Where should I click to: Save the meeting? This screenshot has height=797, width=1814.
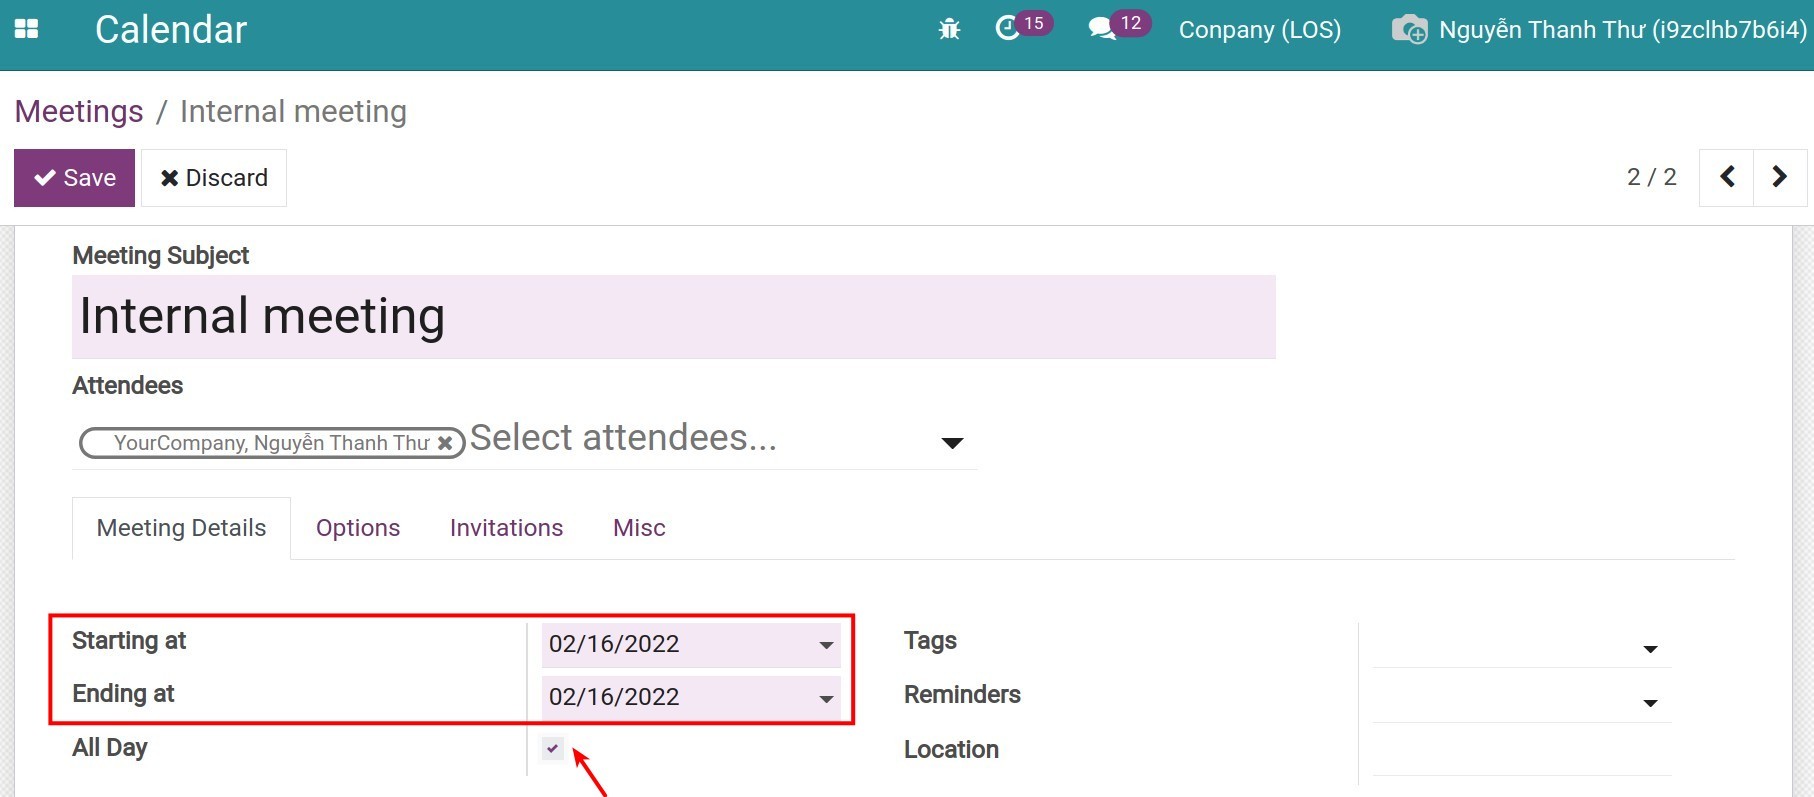[x=74, y=178]
